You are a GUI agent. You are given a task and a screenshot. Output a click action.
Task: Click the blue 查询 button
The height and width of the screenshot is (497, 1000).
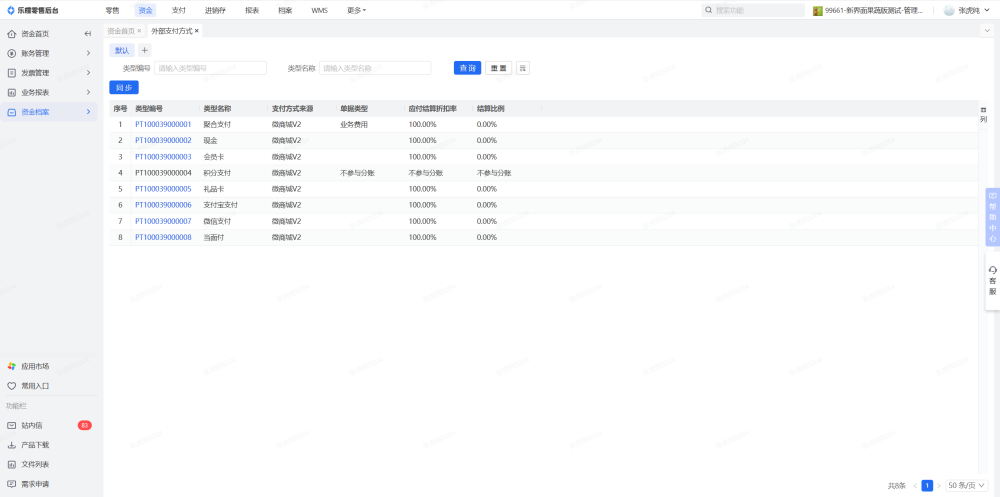(x=467, y=68)
